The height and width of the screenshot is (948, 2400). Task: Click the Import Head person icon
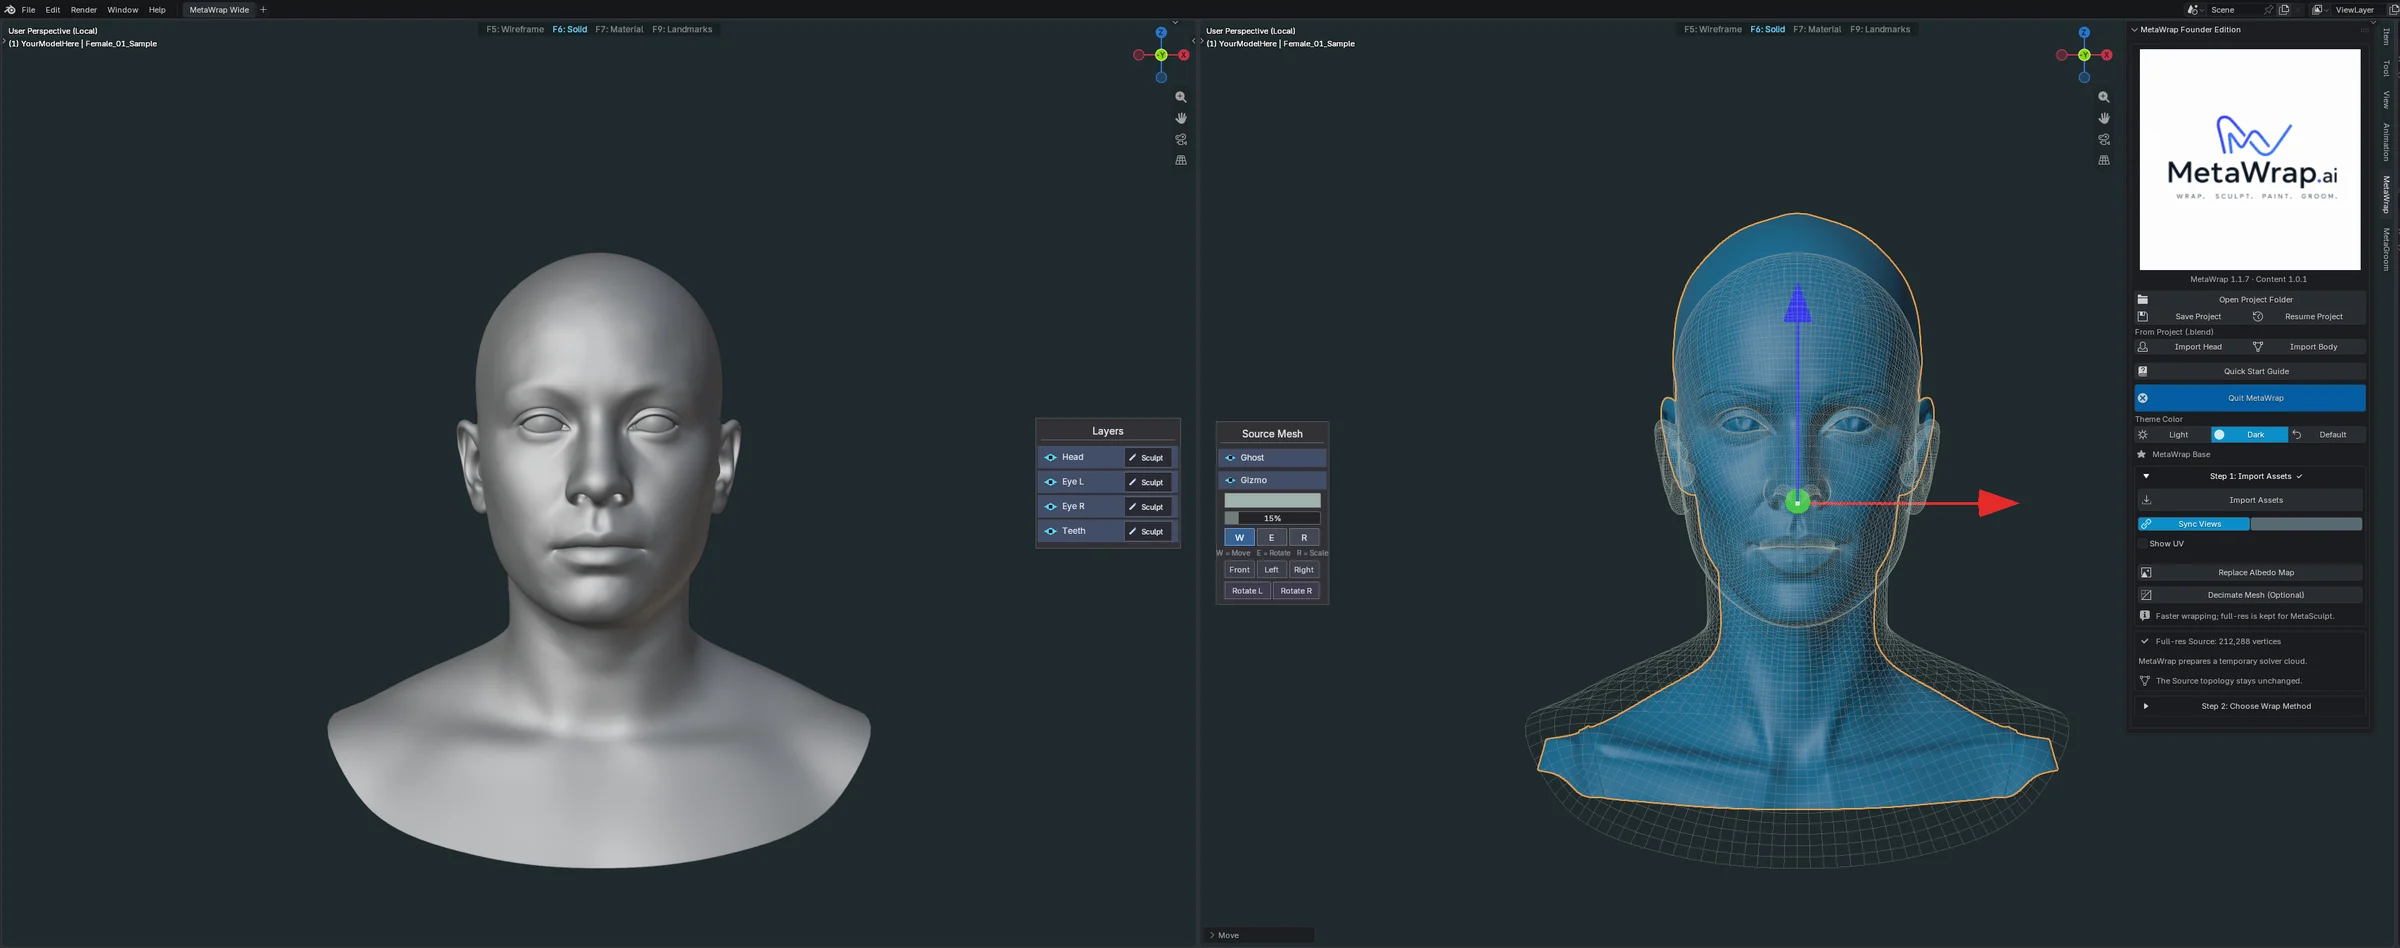[2143, 347]
